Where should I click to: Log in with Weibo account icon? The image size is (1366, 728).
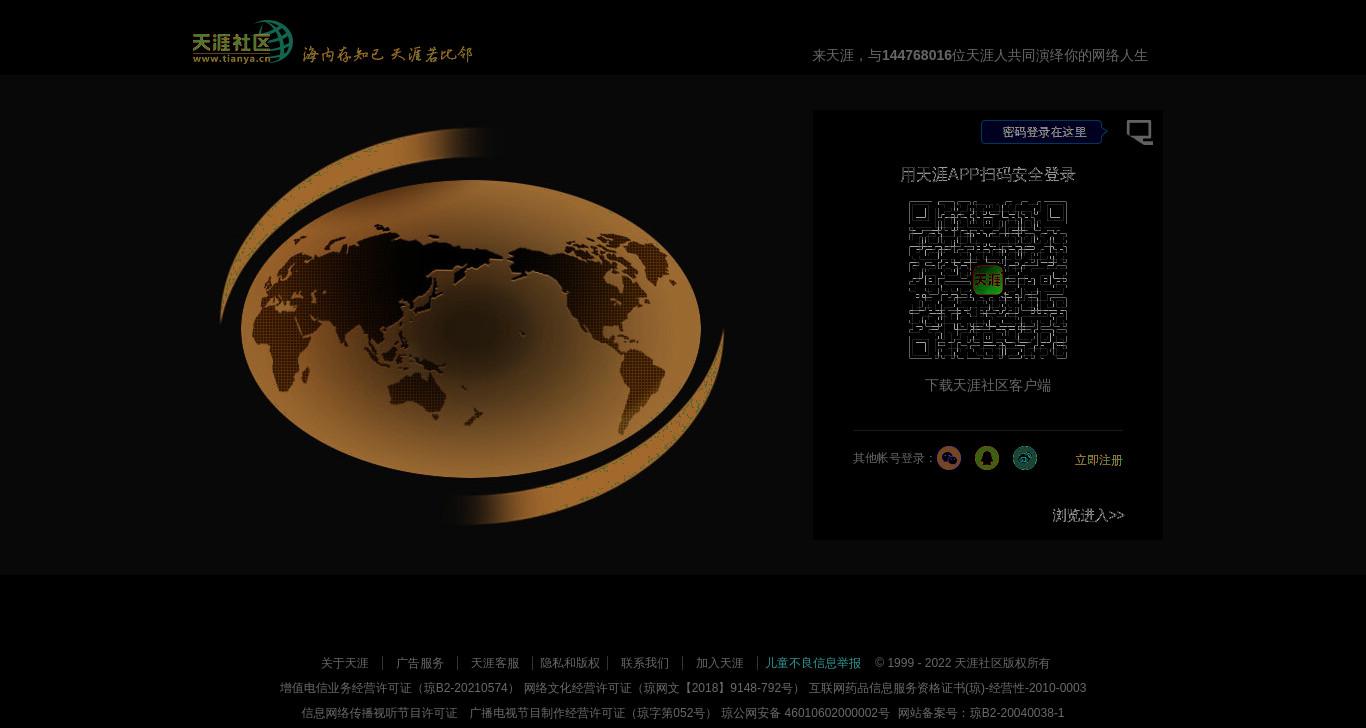tap(1025, 458)
